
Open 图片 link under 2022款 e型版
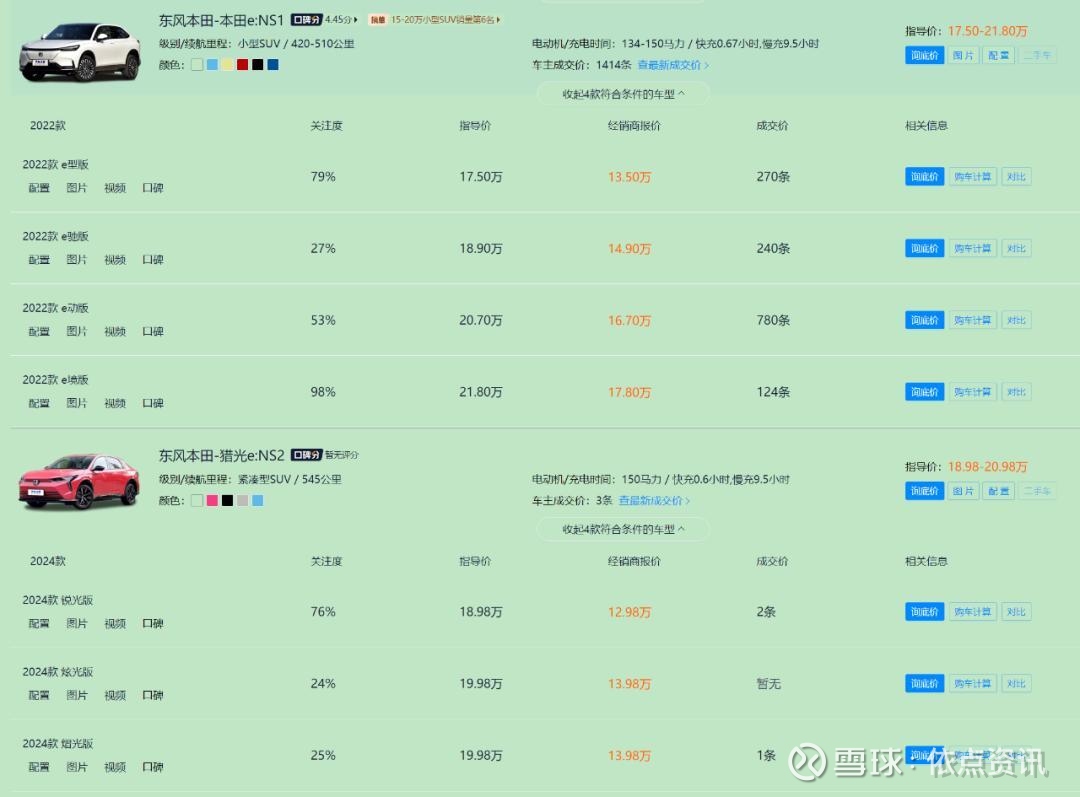(x=76, y=188)
